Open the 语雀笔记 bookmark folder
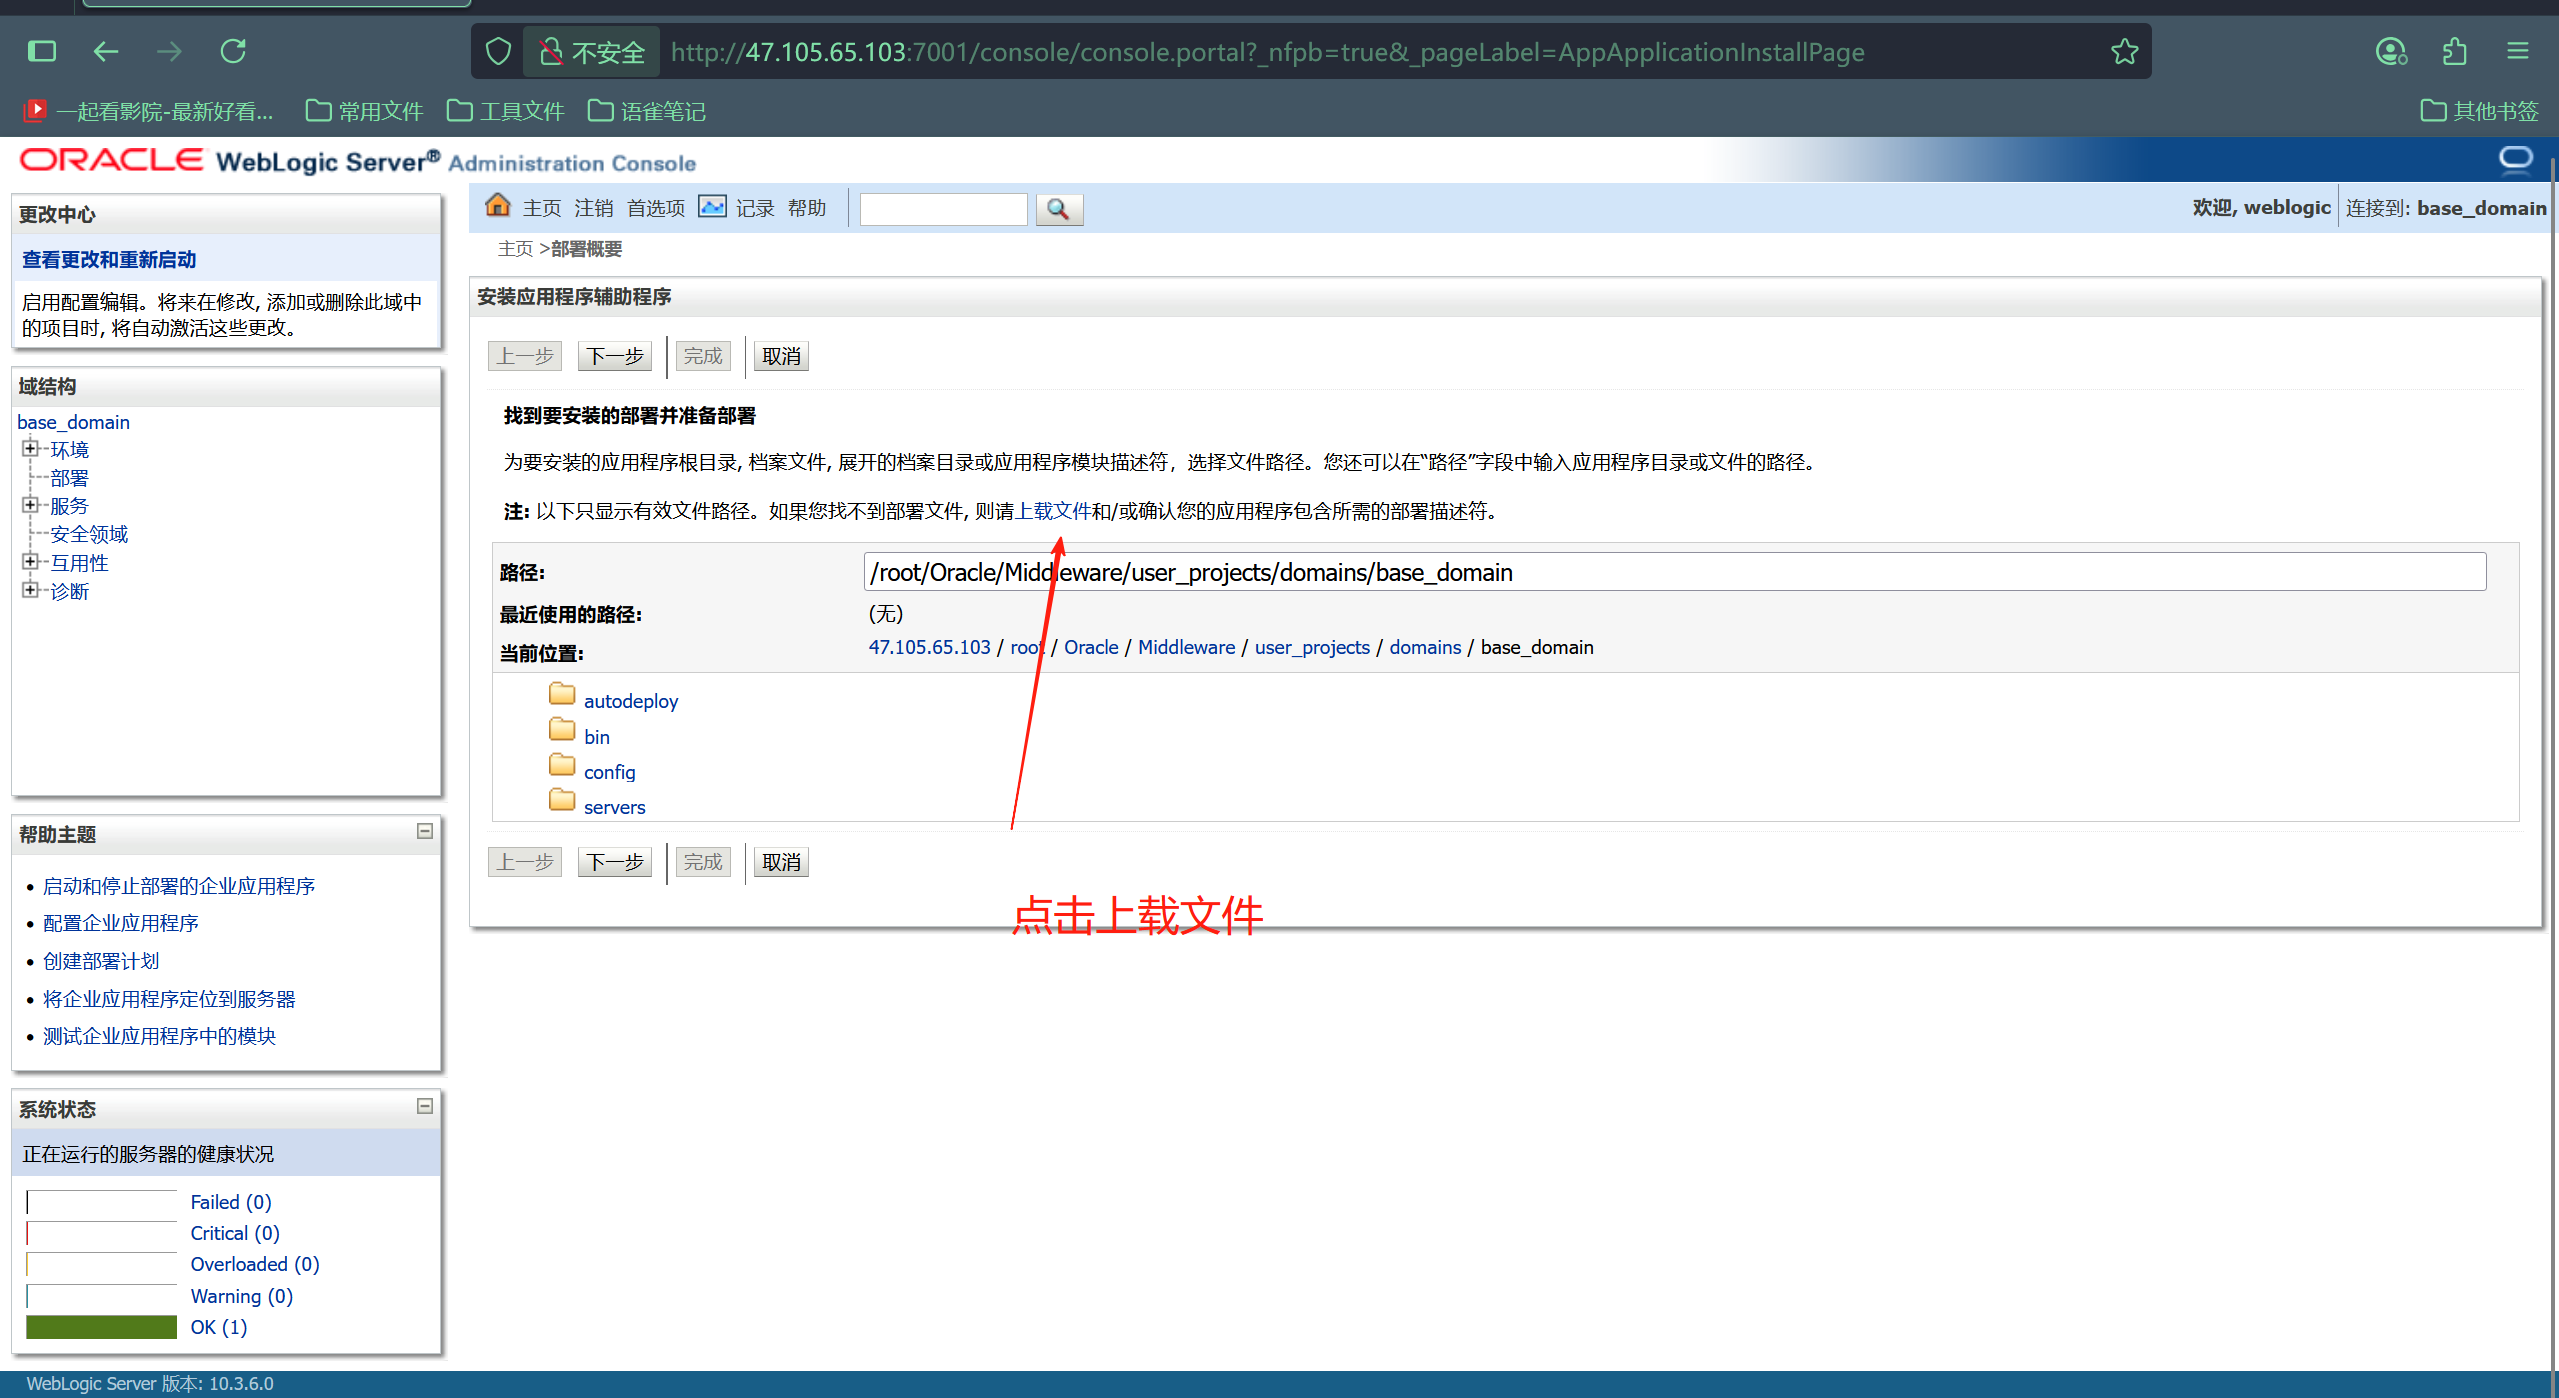Viewport: 2559px width, 1398px height. [647, 111]
